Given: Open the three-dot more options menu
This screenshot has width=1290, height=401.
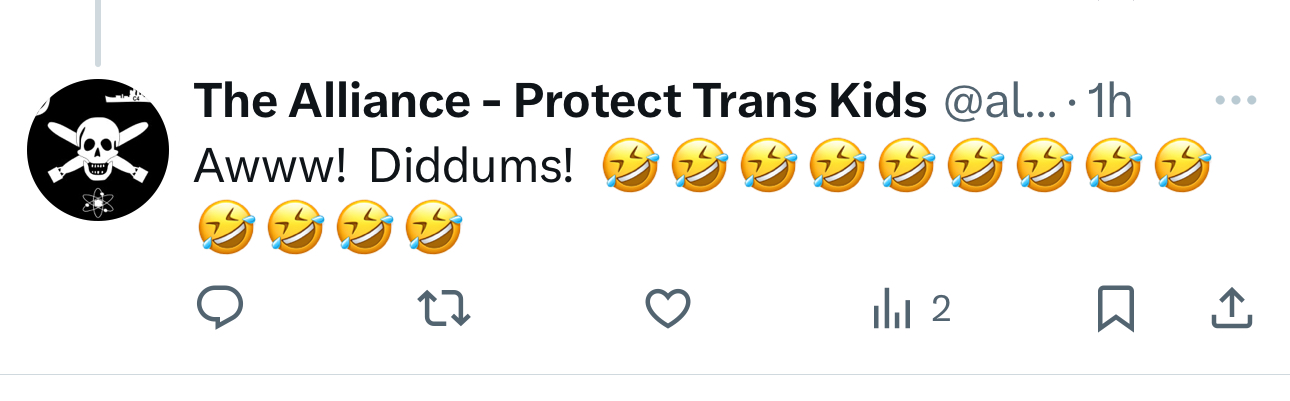Looking at the screenshot, I should pyautogui.click(x=1235, y=102).
